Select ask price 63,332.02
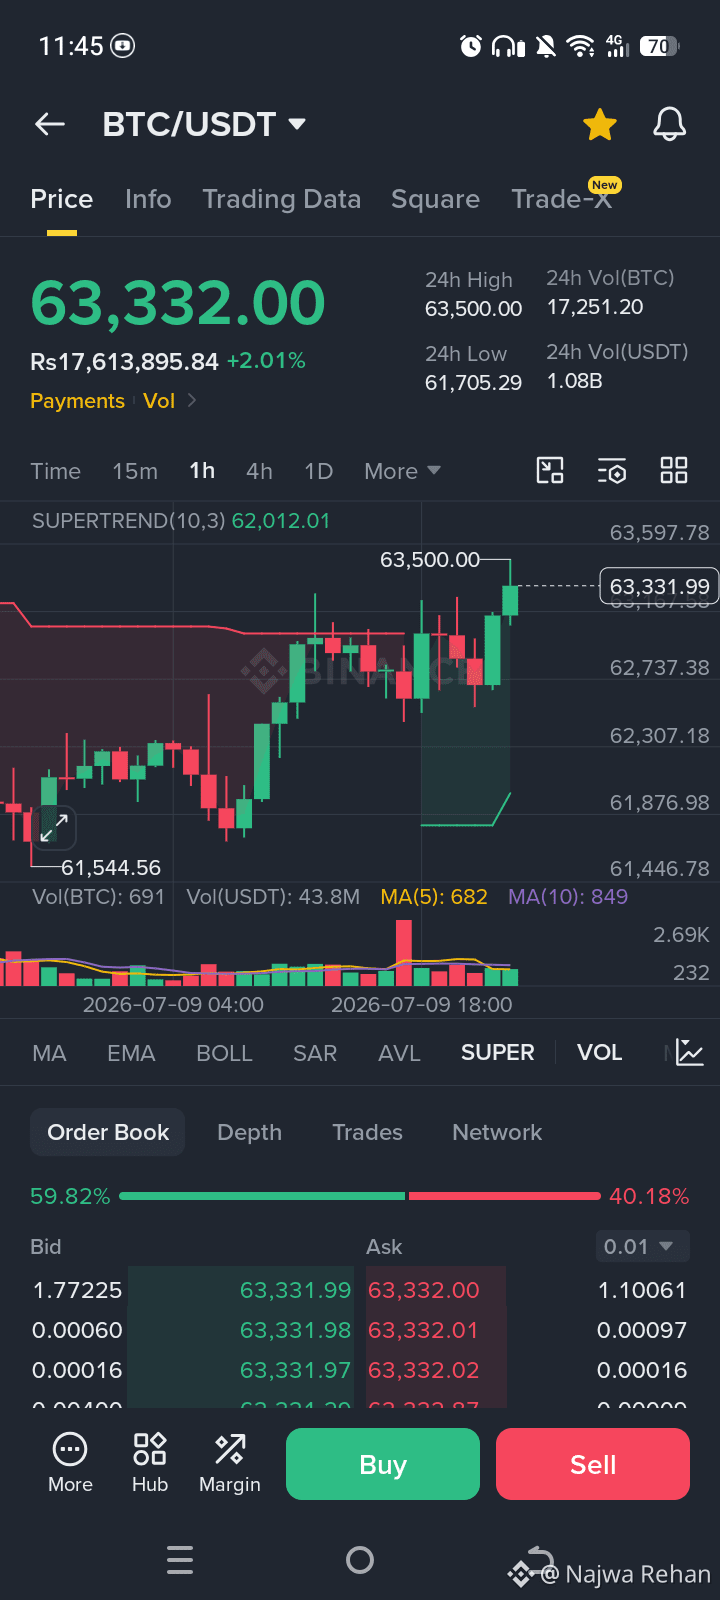The image size is (720, 1600). [424, 1370]
